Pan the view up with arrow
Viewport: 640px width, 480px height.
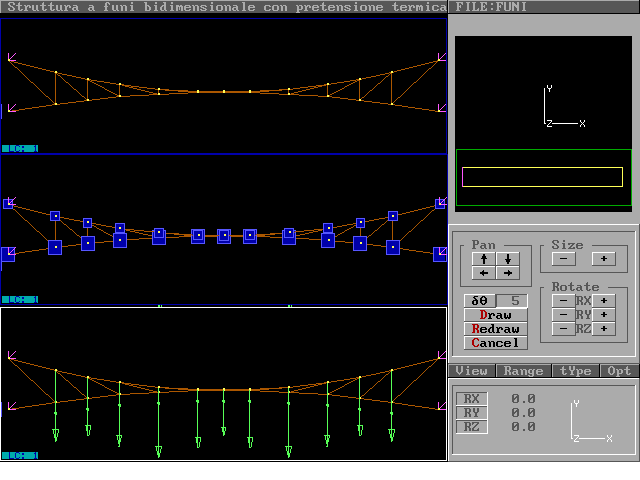[x=484, y=259]
